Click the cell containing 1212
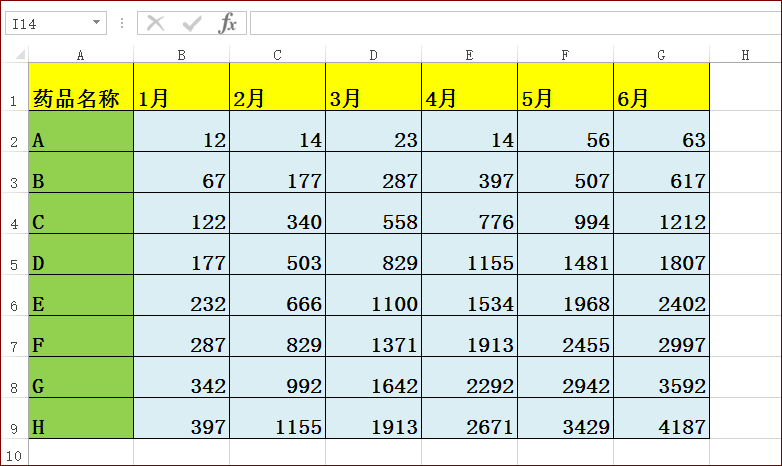The width and height of the screenshot is (782, 466). point(661,213)
